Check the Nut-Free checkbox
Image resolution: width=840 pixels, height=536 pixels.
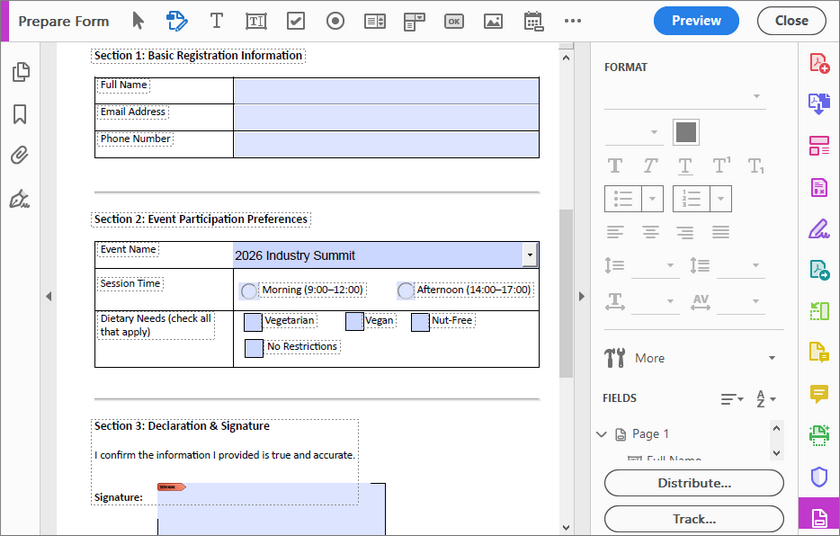420,322
